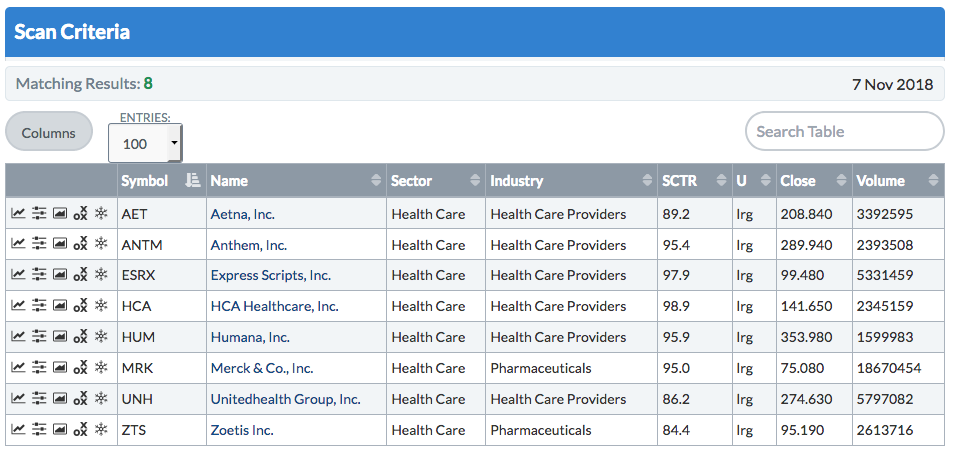Sort table by Volume column arrows
This screenshot has width=963, height=458.
coord(932,181)
